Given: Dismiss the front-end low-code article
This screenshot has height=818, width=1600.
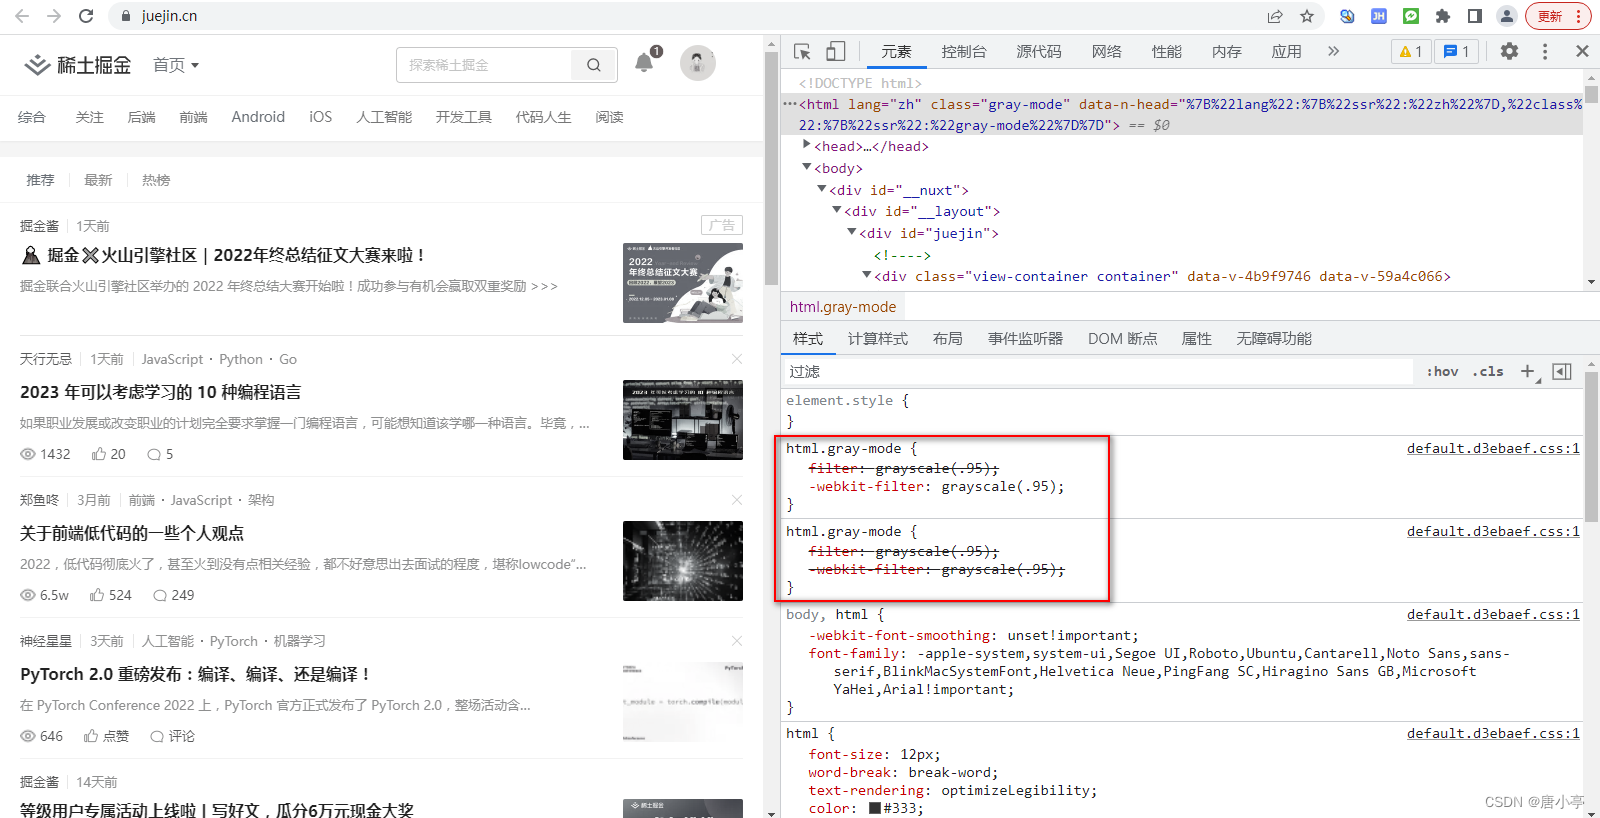Looking at the screenshot, I should [737, 500].
